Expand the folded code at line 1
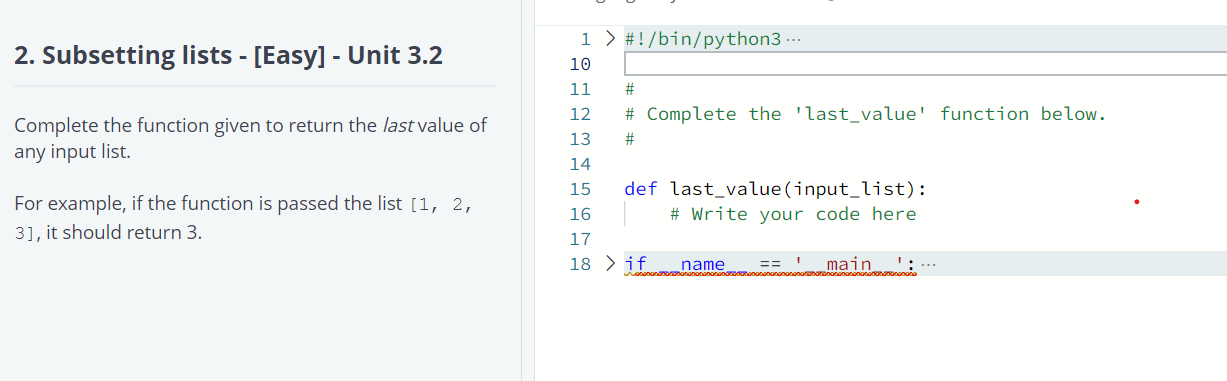1227x381 pixels. tap(610, 39)
